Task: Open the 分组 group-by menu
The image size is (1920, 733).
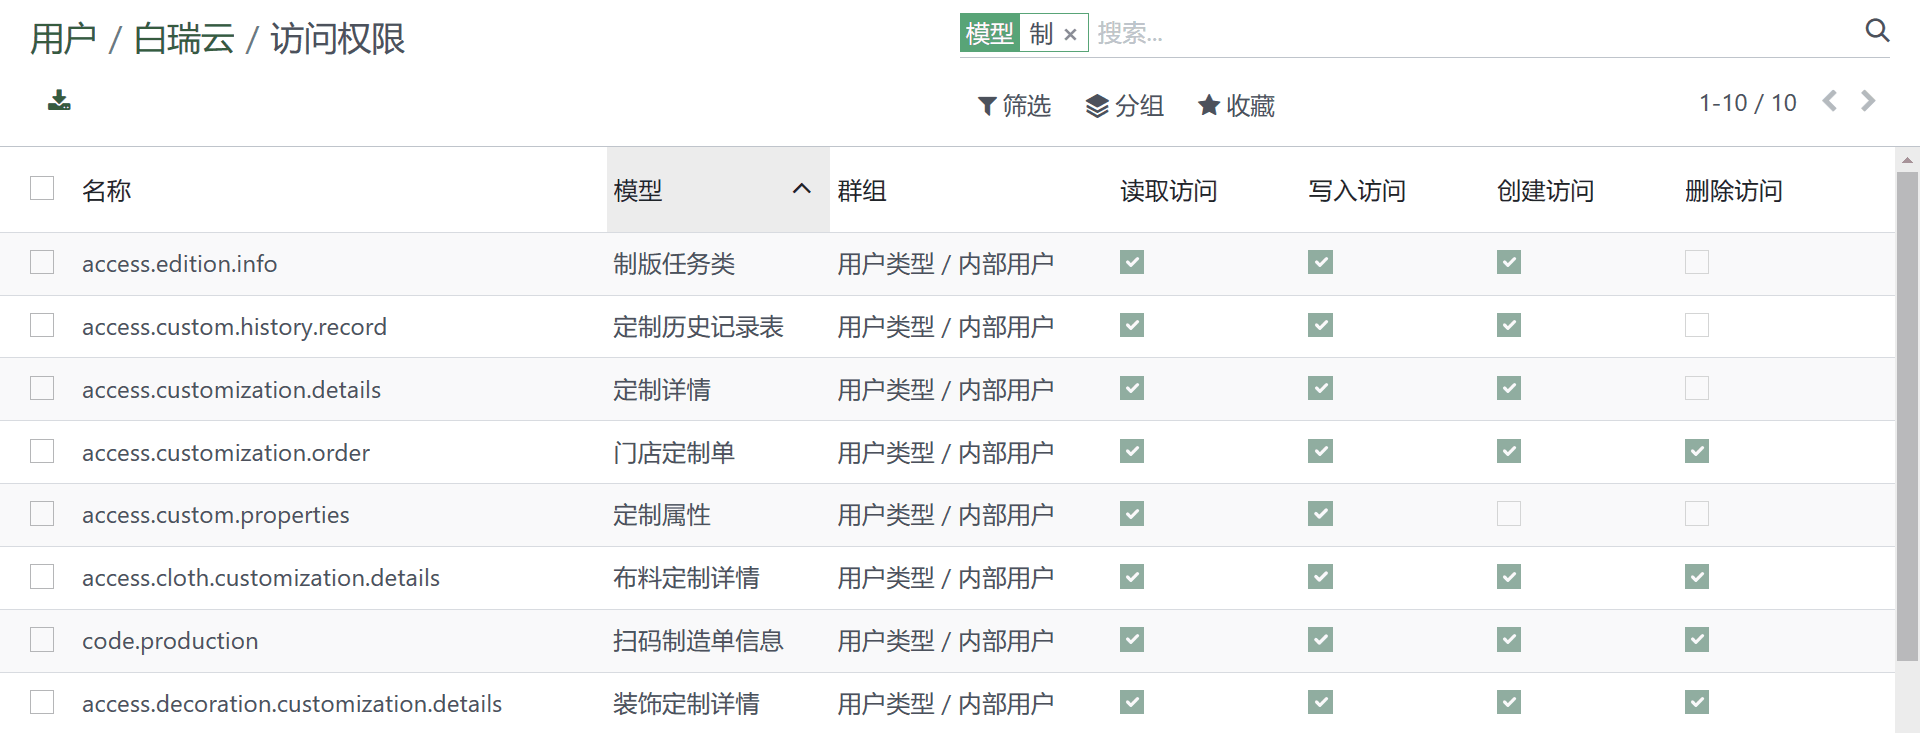Action: (1125, 105)
